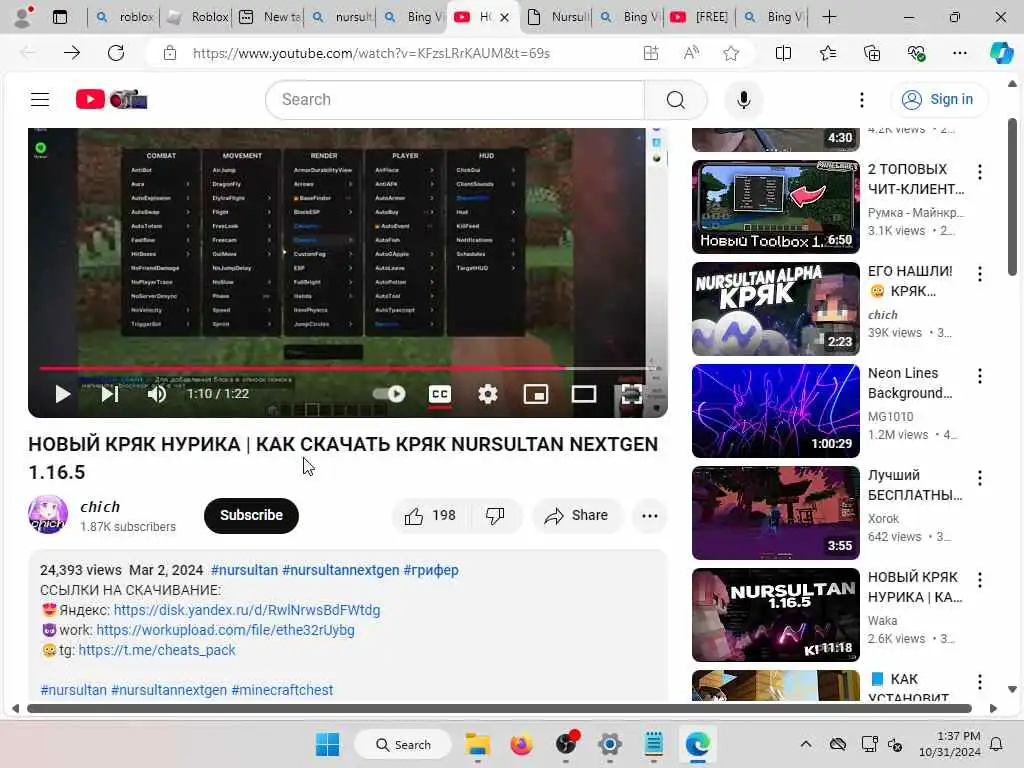
Task: Open options for Лучший БЕСПЛАТНЫ video
Action: tap(980, 477)
